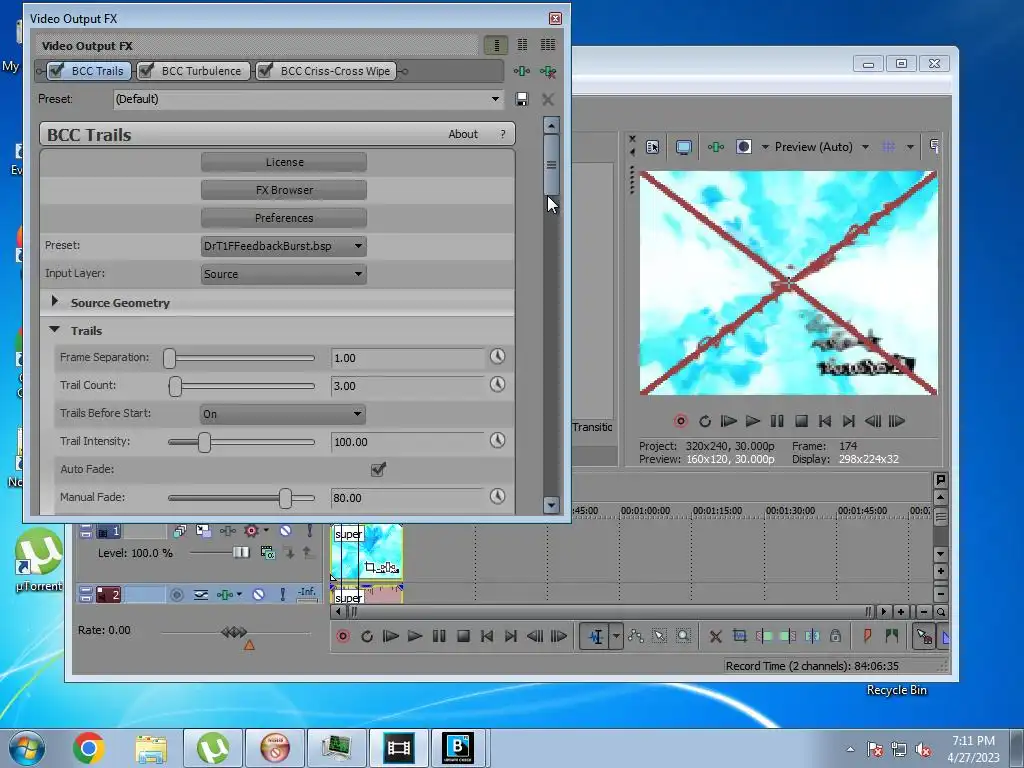Image resolution: width=1024 pixels, height=768 pixels.
Task: Open the Input Layer Source dropdown
Action: (283, 274)
